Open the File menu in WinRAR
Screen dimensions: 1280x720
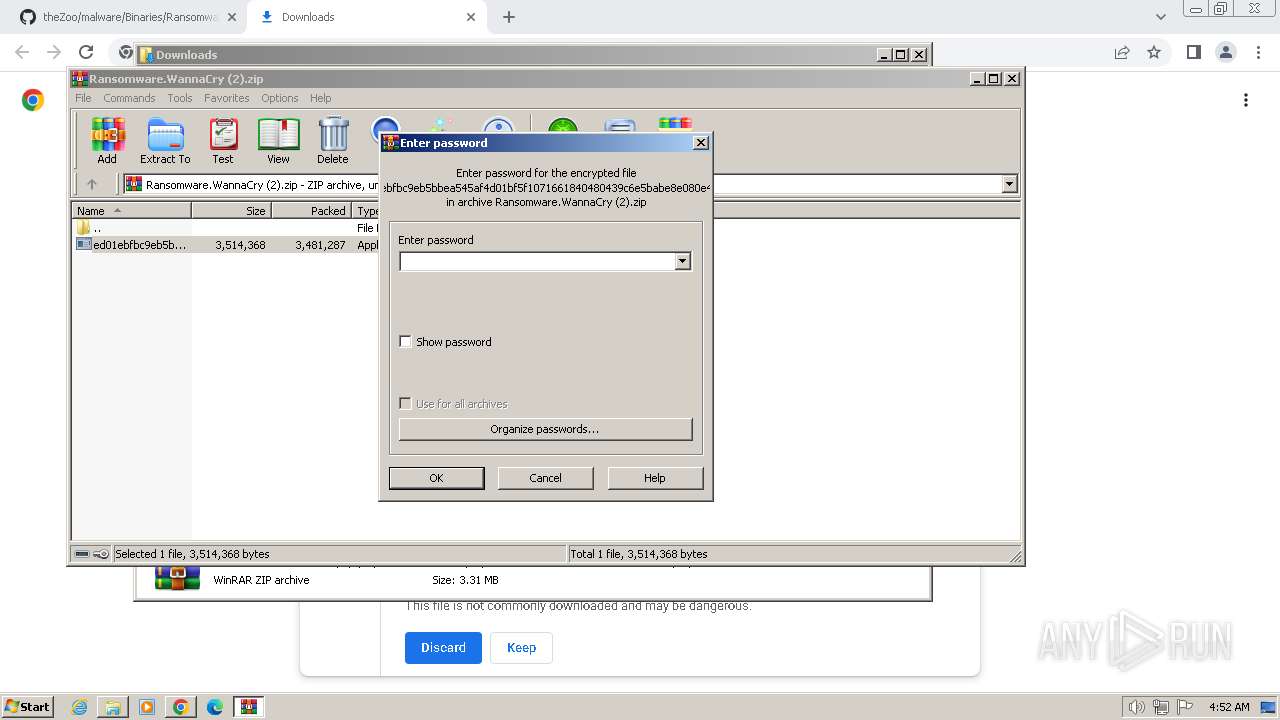83,98
